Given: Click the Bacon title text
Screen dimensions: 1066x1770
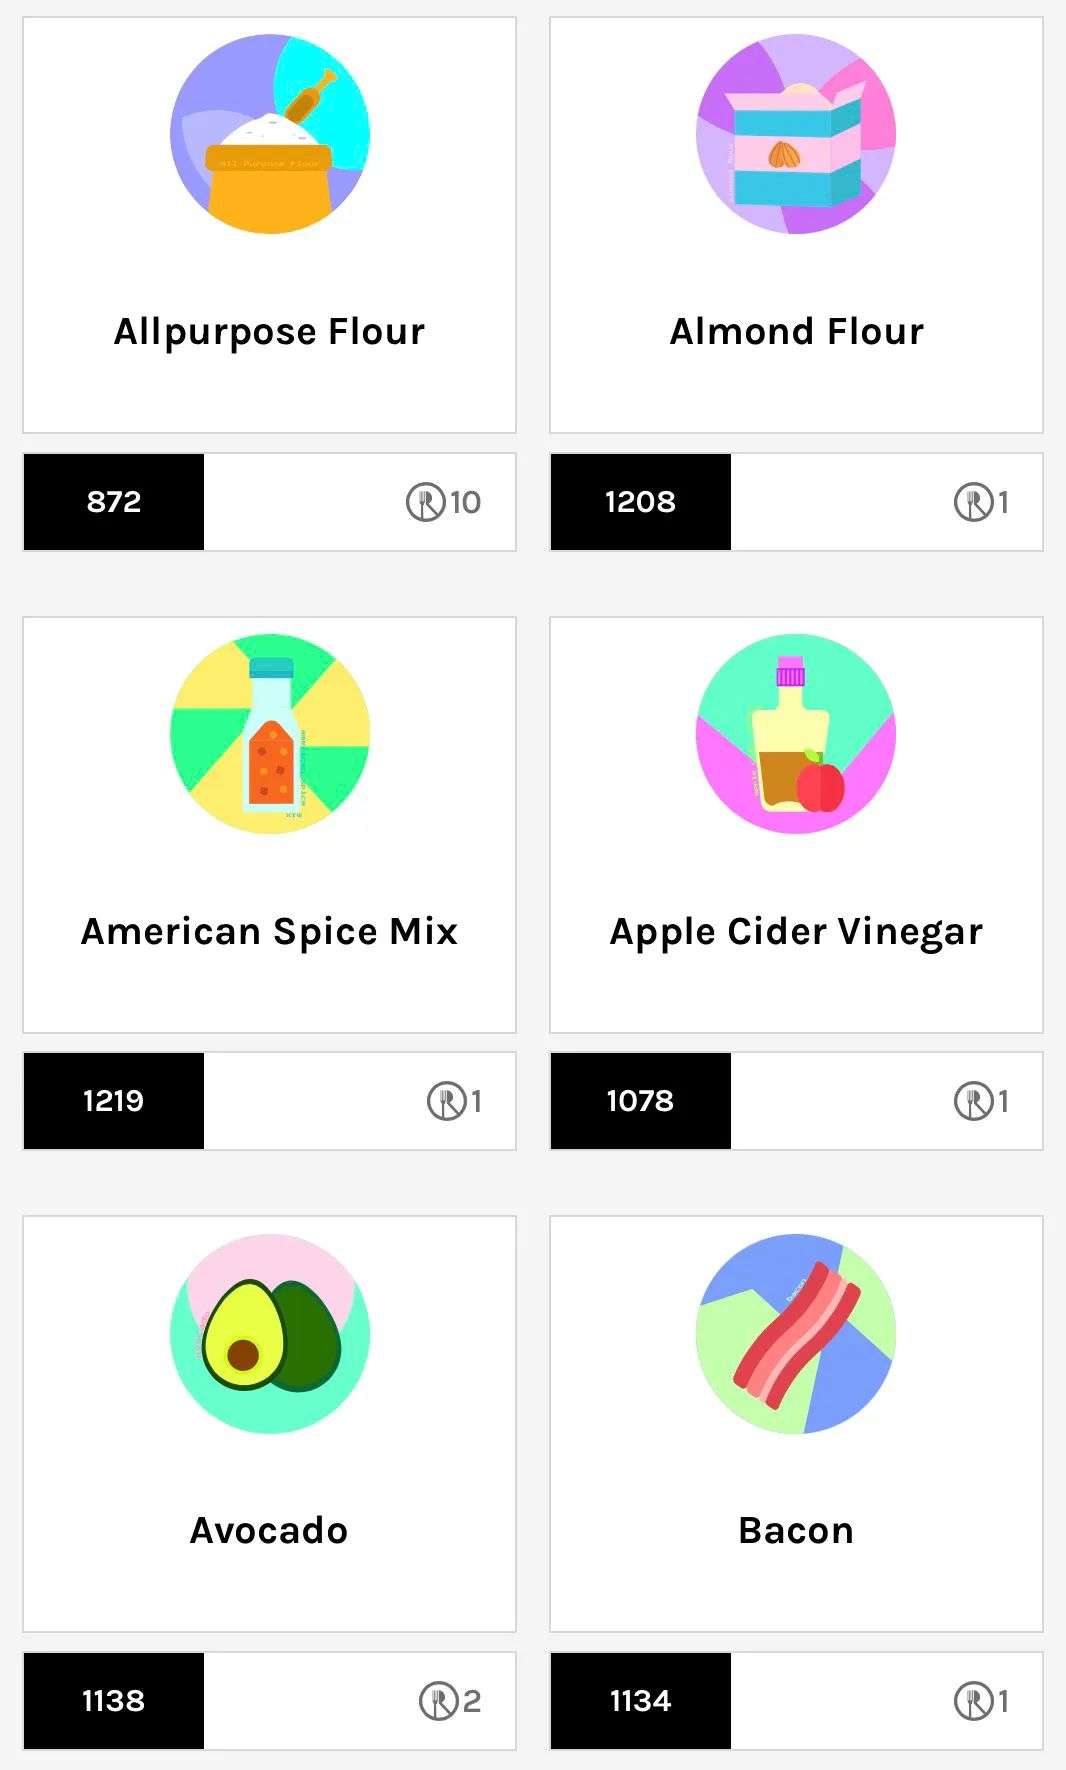Looking at the screenshot, I should pyautogui.click(x=796, y=1531).
